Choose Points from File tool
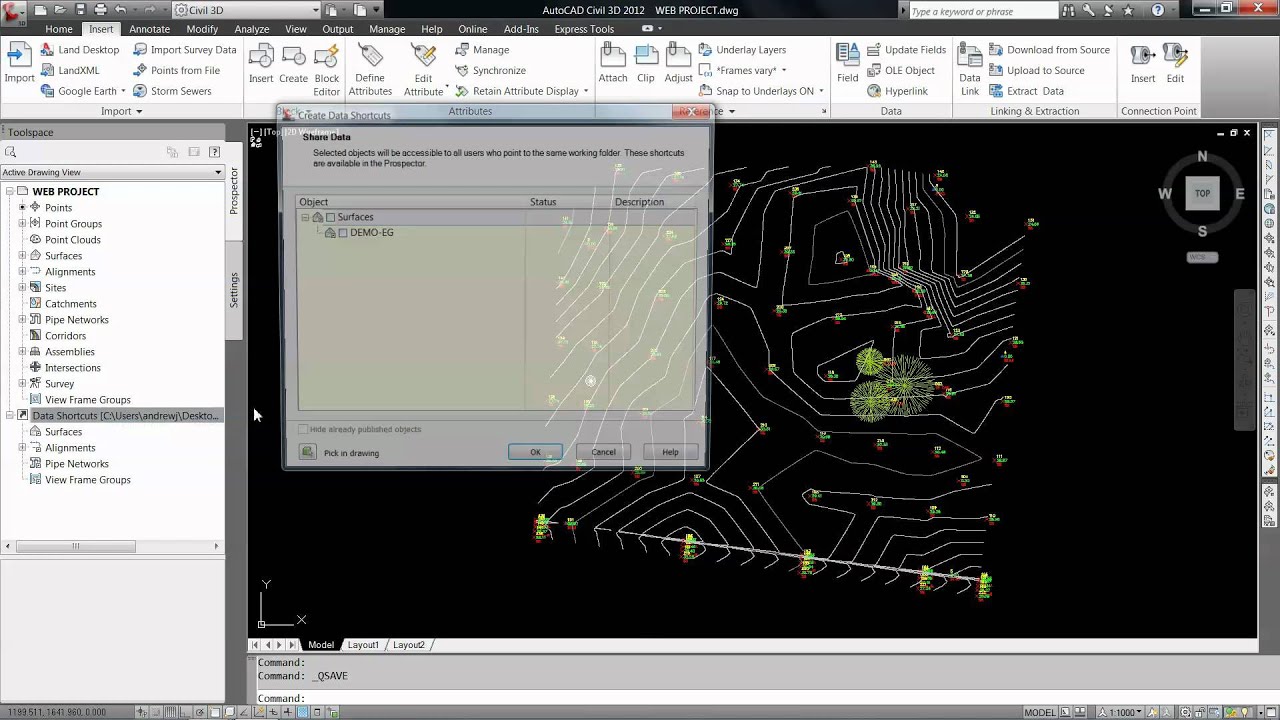The width and height of the screenshot is (1280, 720). 176,70
